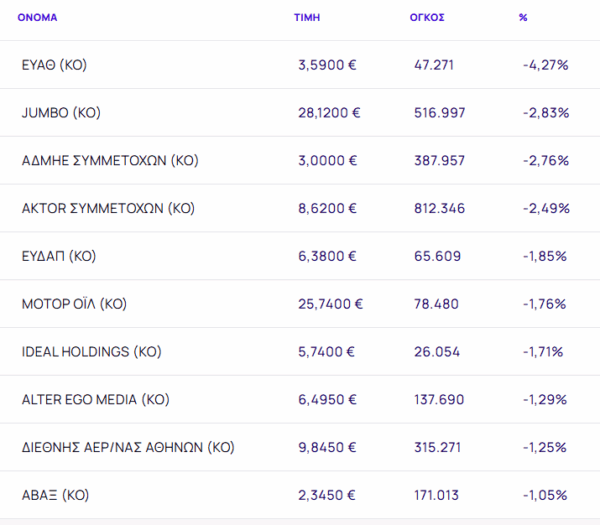Select ΑΔΜΗΕ ΣΥΜΜΕΤΟΧΩΝ (ΚΟ) stock
This screenshot has width=600, height=525.
(110, 161)
